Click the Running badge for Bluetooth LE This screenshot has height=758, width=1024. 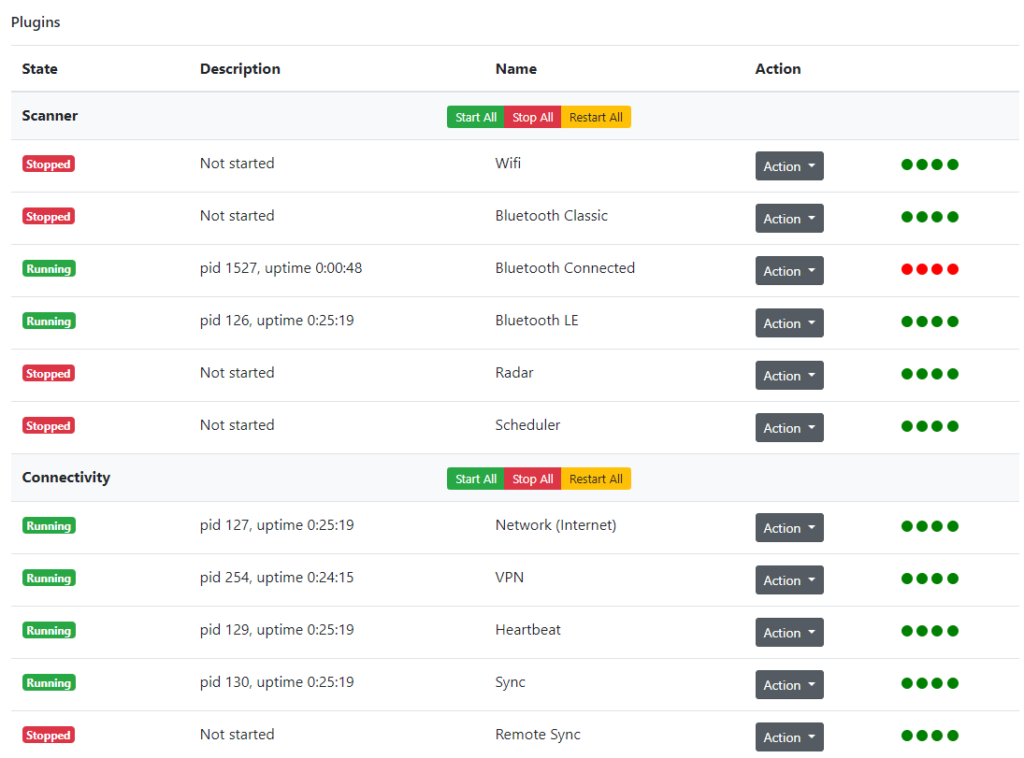point(49,321)
